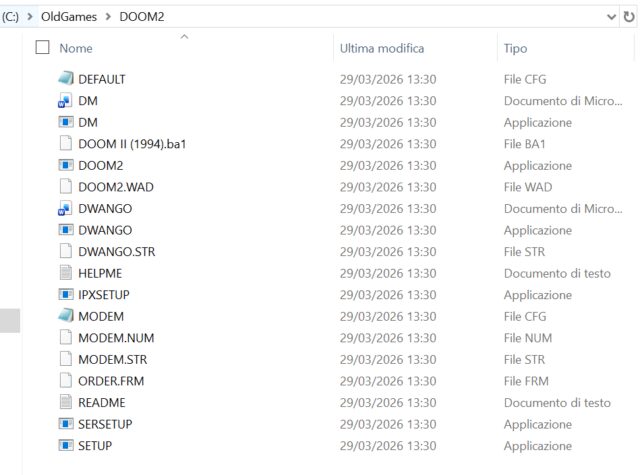The width and height of the screenshot is (640, 475).
Task: Click the refresh button beside address bar
Action: tap(631, 17)
